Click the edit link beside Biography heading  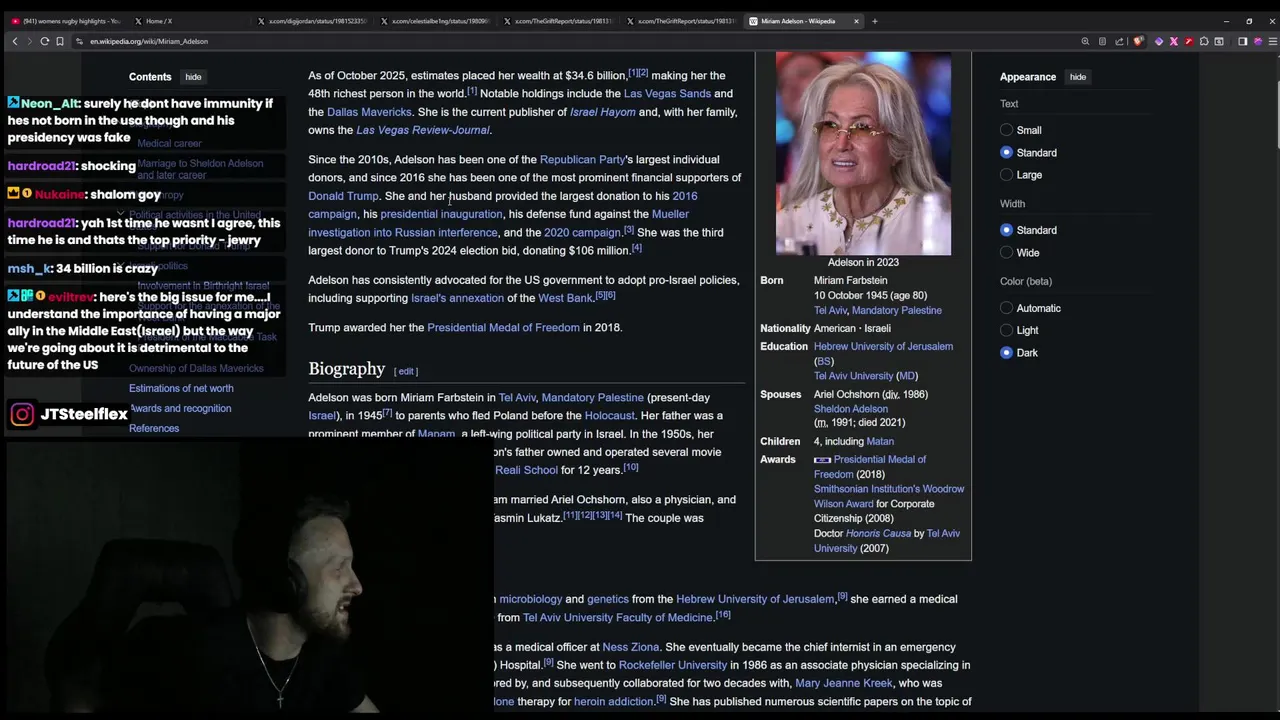406,371
